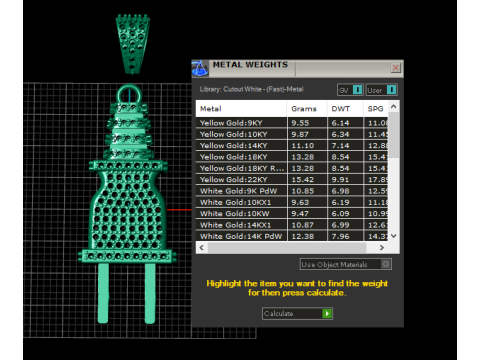Enable the Use Object Materials option

pos(346,264)
